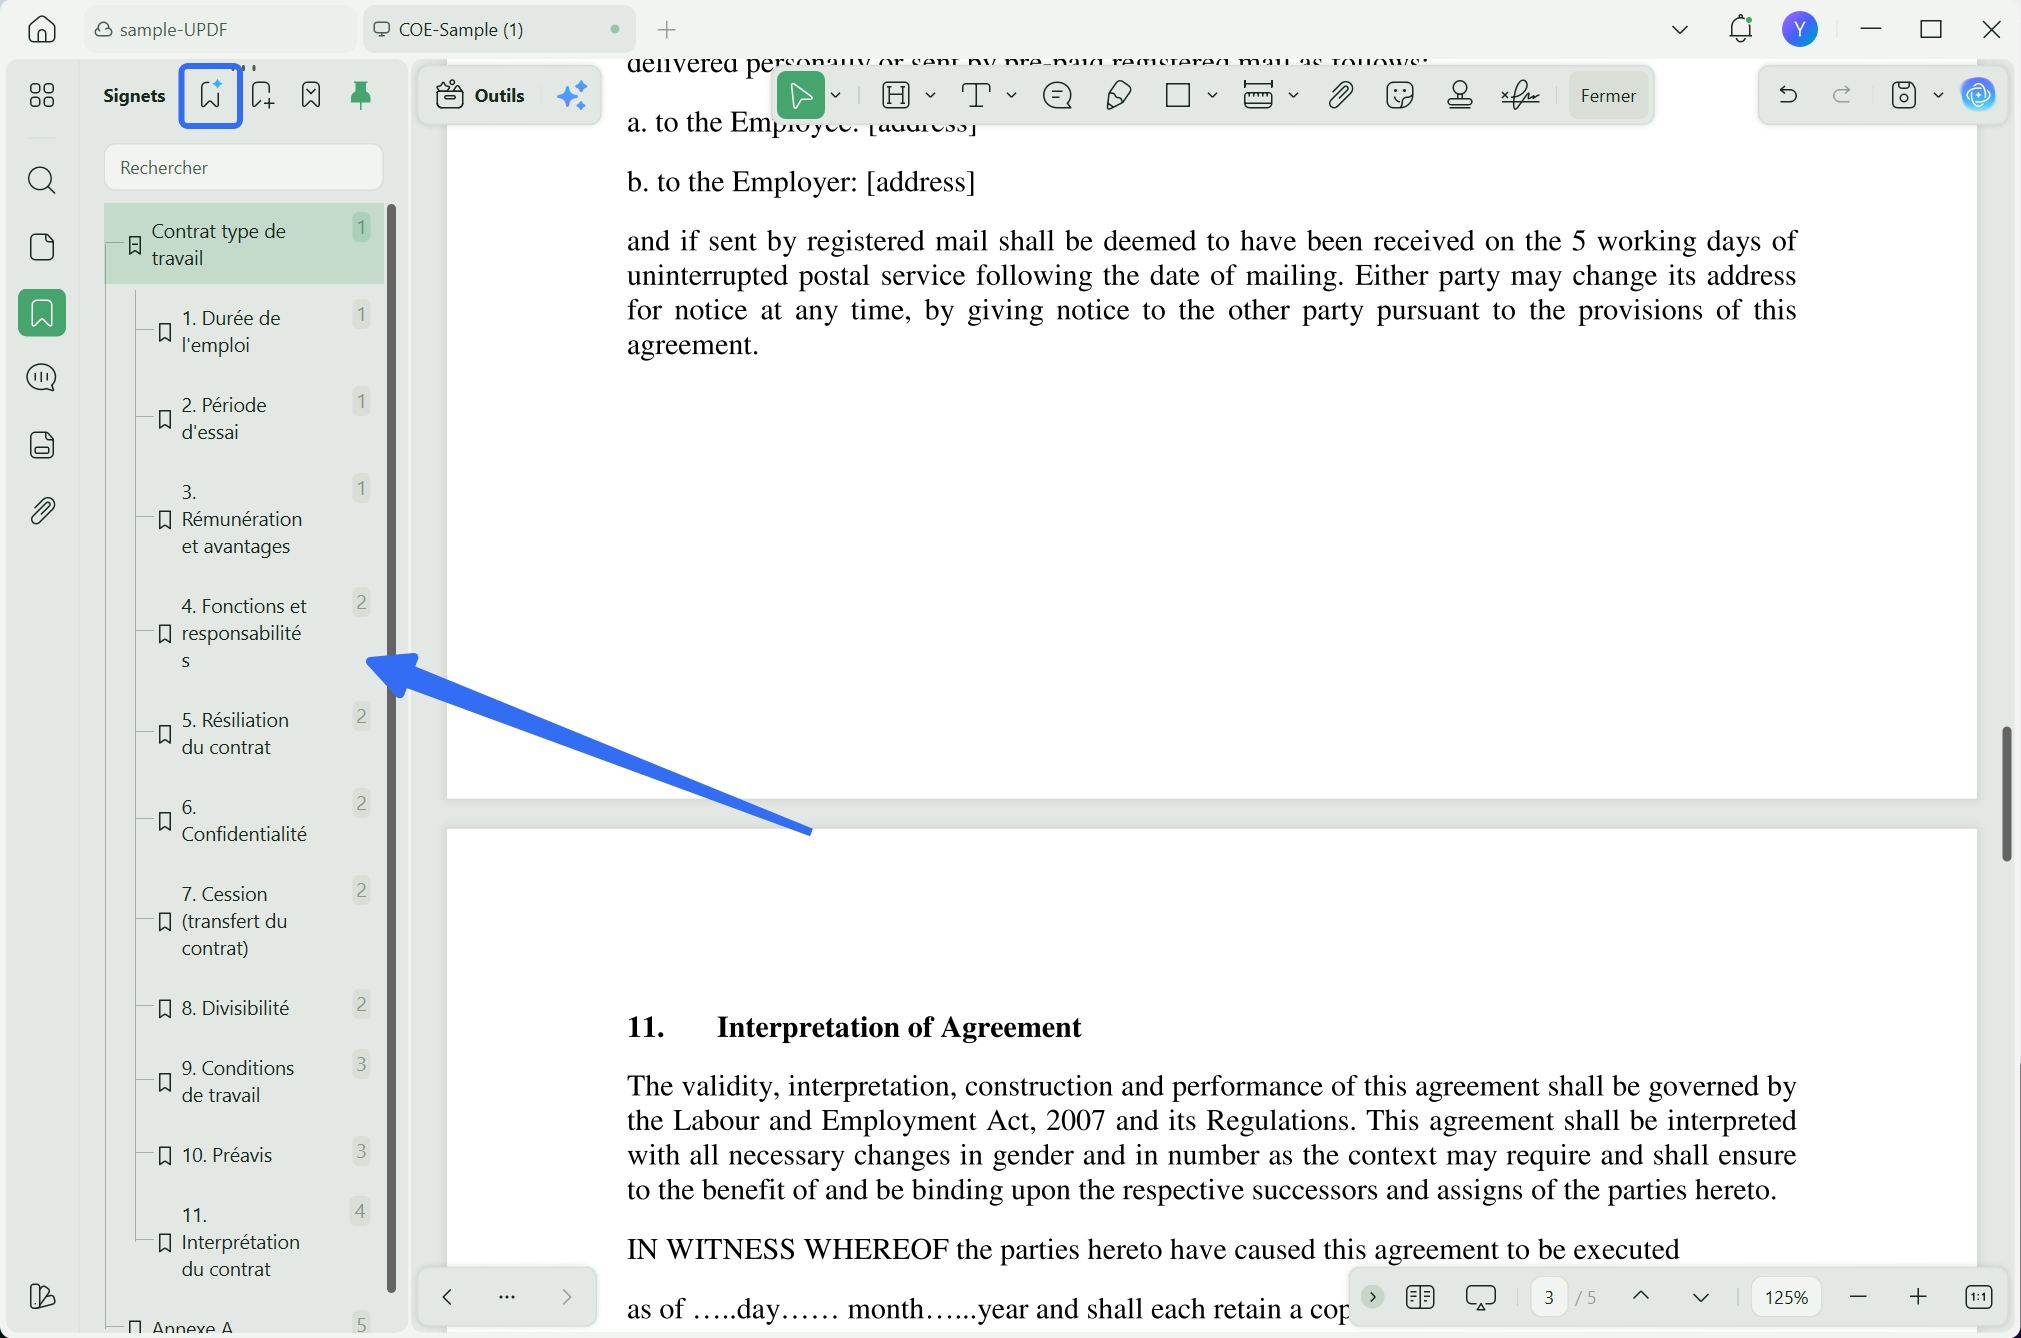Toggle the green pin panel icon
The height and width of the screenshot is (1338, 2021).
coord(361,95)
